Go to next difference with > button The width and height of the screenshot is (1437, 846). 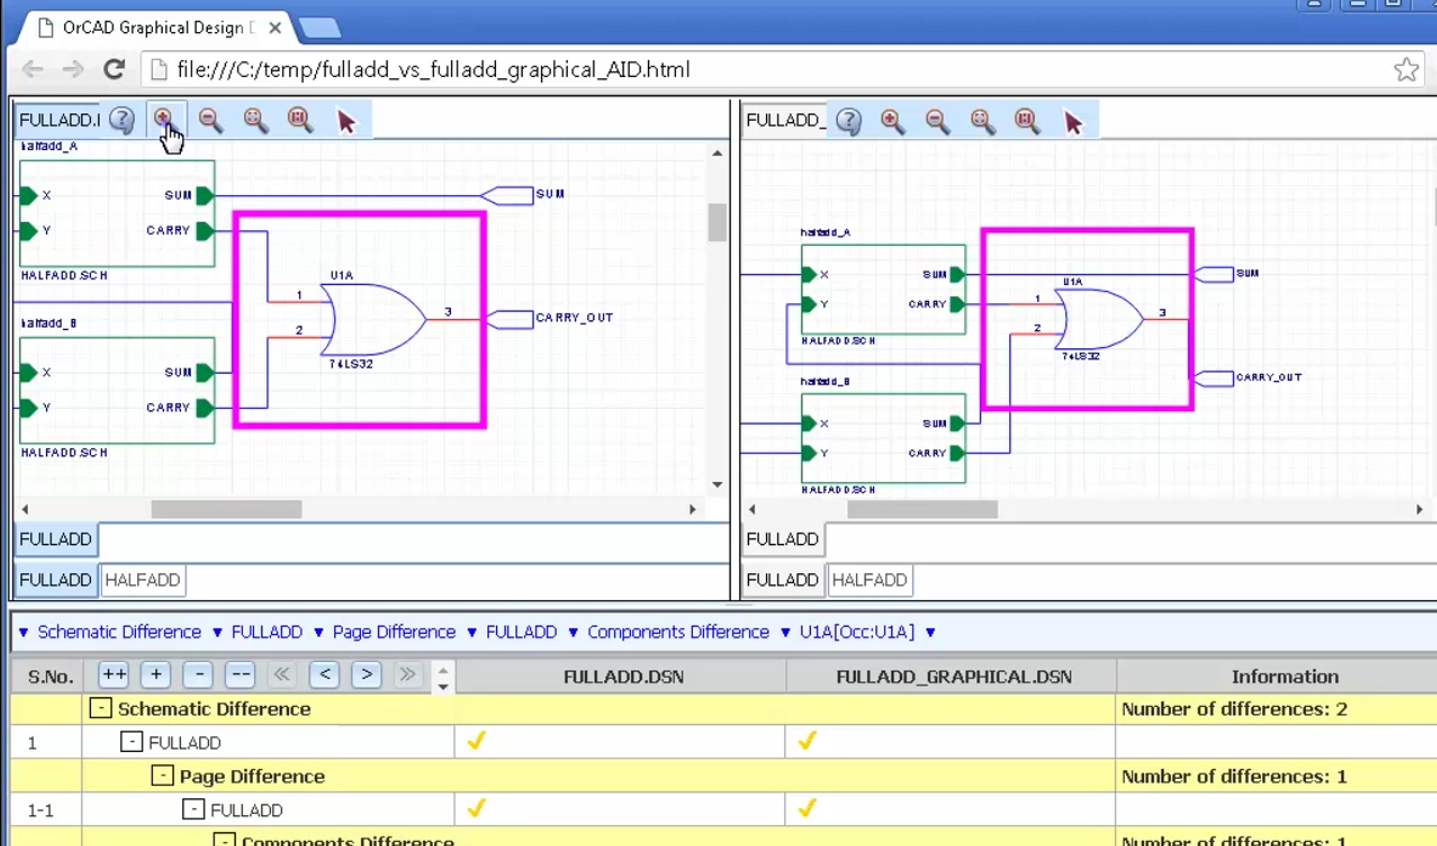point(366,674)
